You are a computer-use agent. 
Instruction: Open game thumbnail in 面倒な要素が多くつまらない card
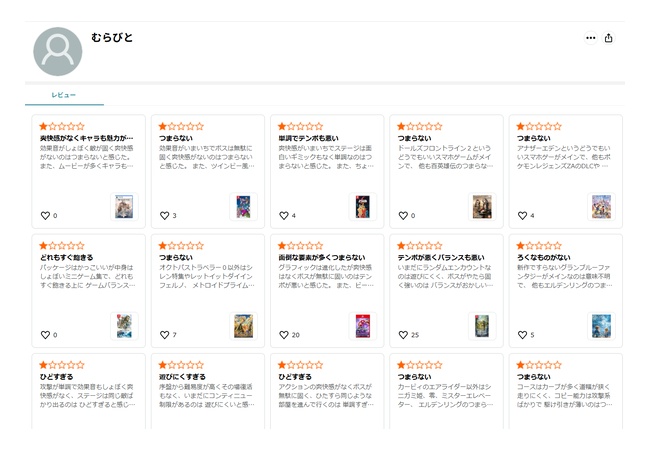[363, 326]
